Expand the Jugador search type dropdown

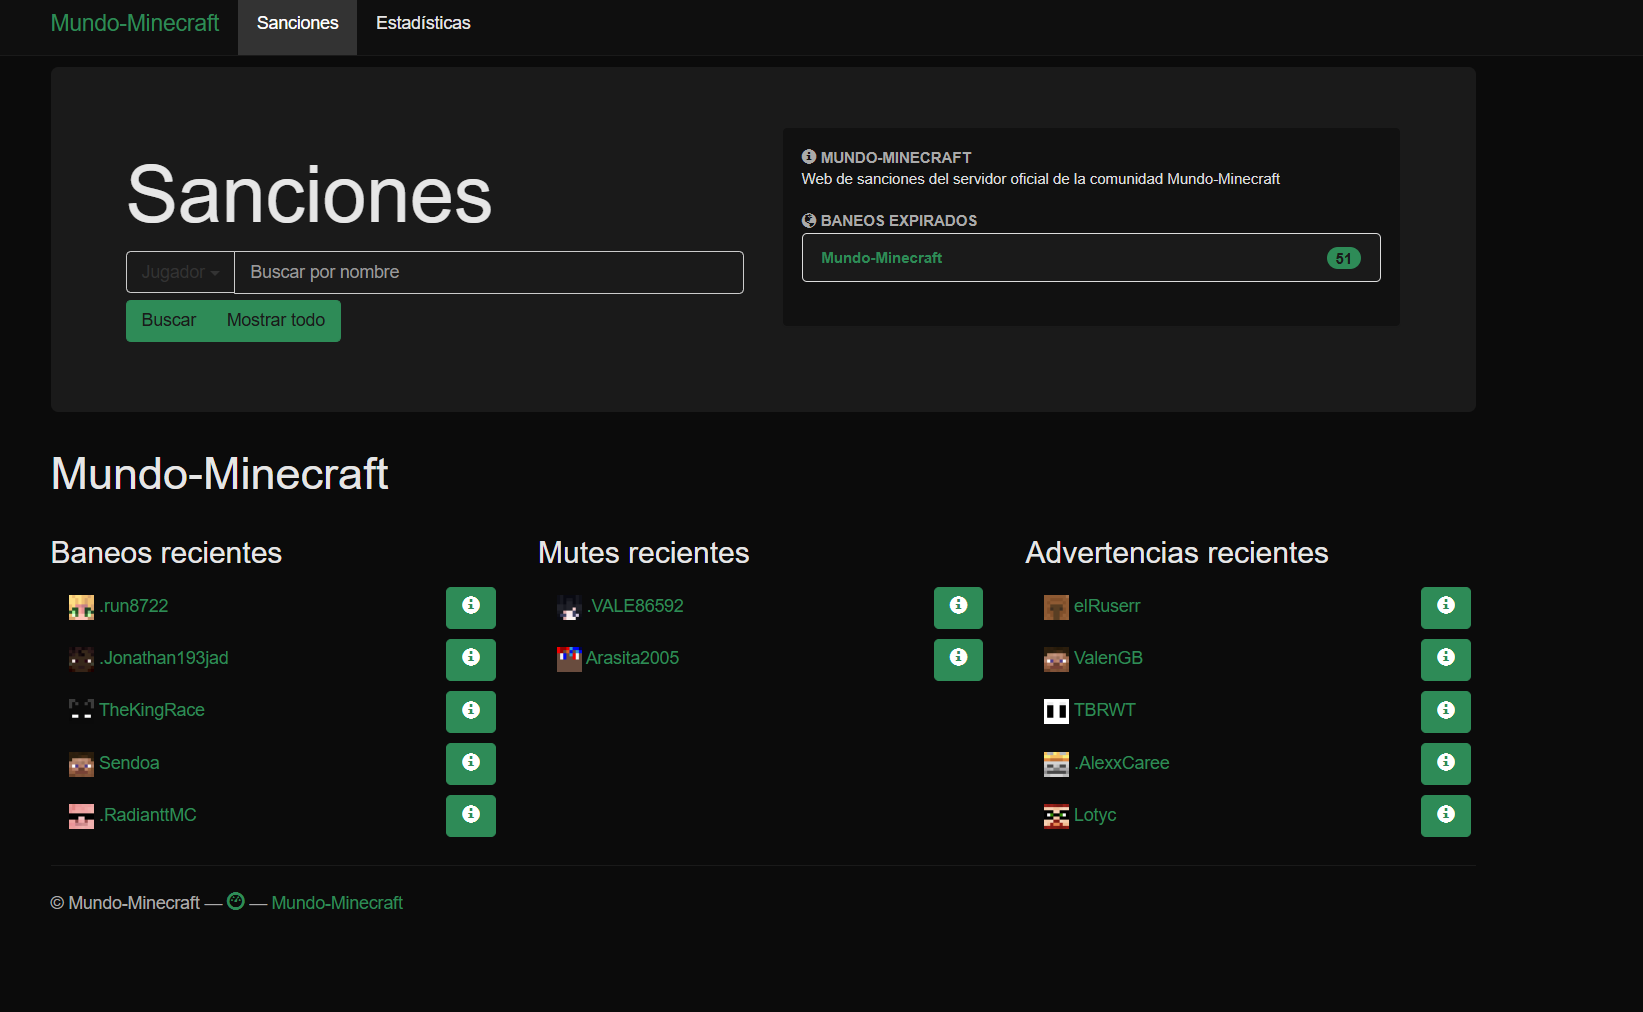[x=180, y=272]
